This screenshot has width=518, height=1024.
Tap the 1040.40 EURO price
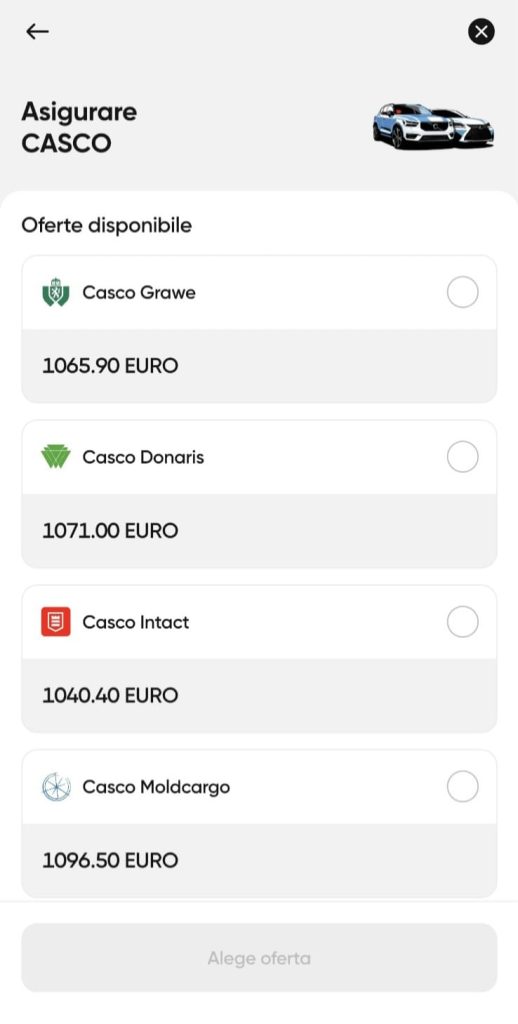[110, 695]
